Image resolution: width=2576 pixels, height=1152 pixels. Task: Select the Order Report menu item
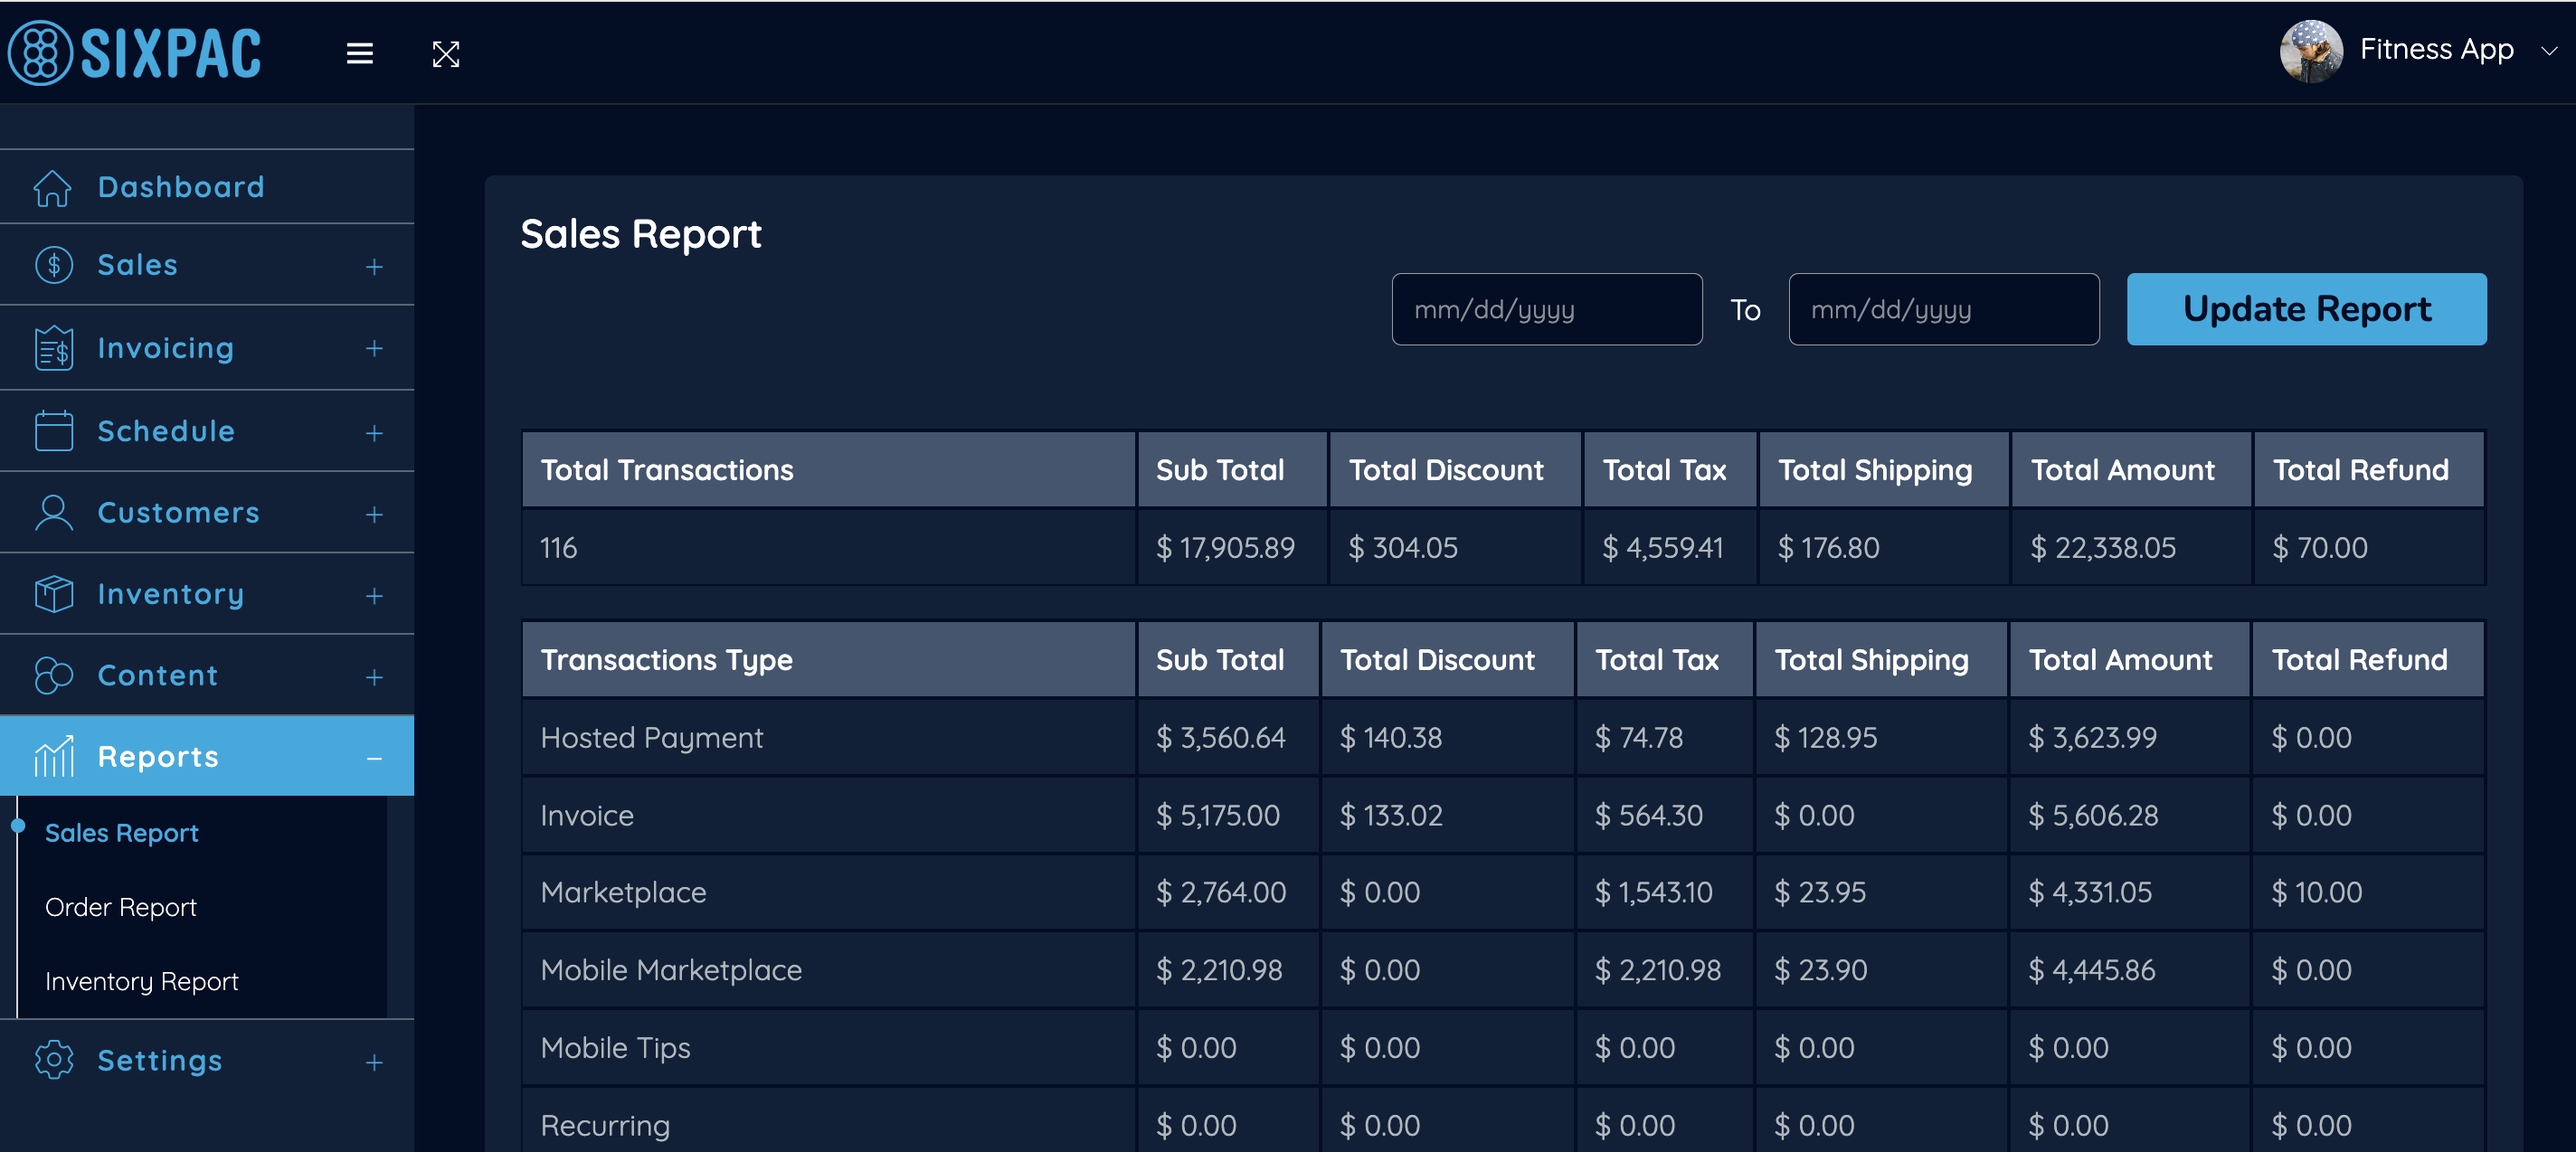121,906
